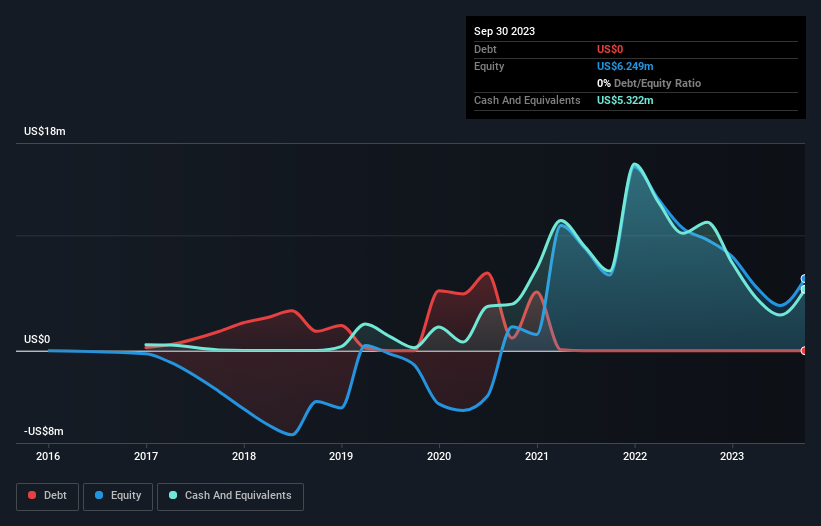Toggle the Equity legend button
The image size is (821, 526).
click(118, 496)
